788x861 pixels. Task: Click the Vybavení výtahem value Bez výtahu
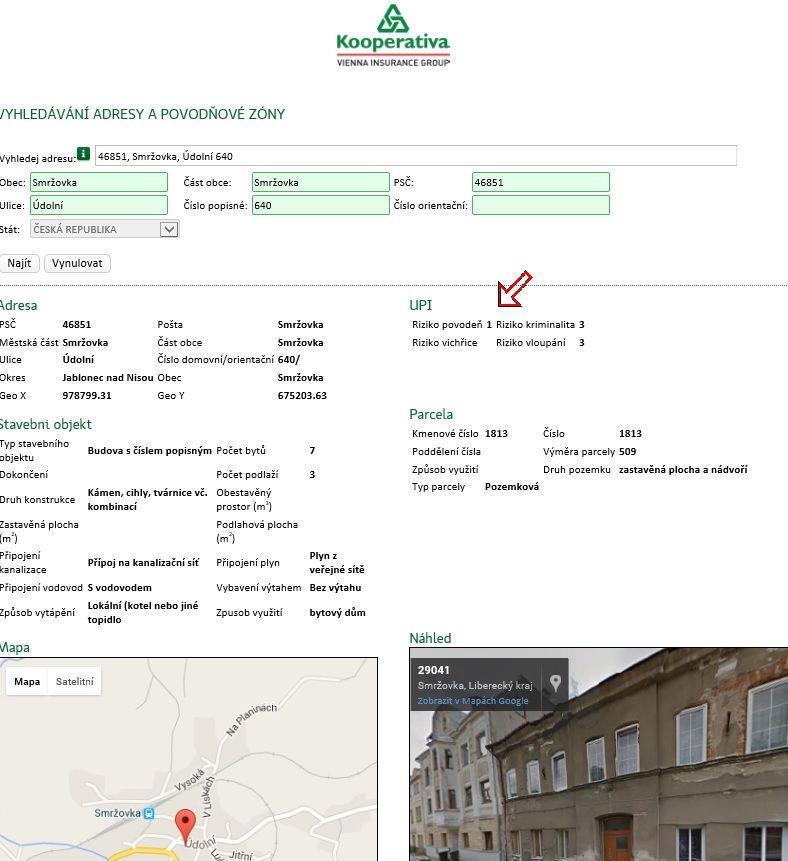[x=335, y=588]
